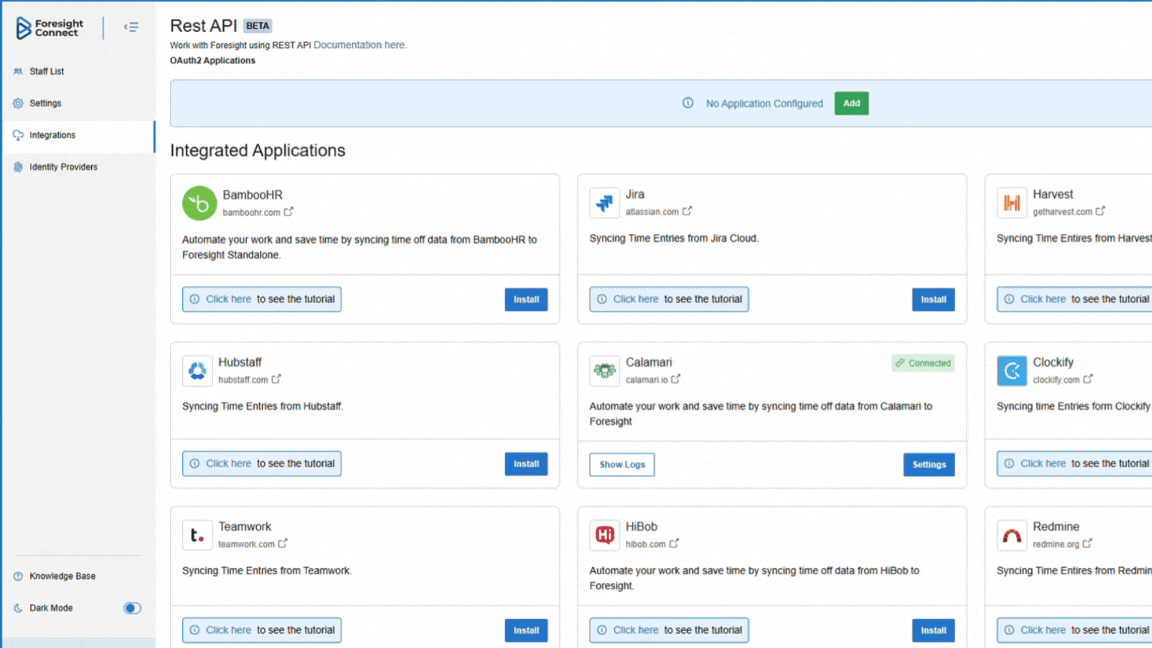The width and height of the screenshot is (1152, 648).
Task: Click the Dark Mode moon icon
Action: click(x=18, y=608)
